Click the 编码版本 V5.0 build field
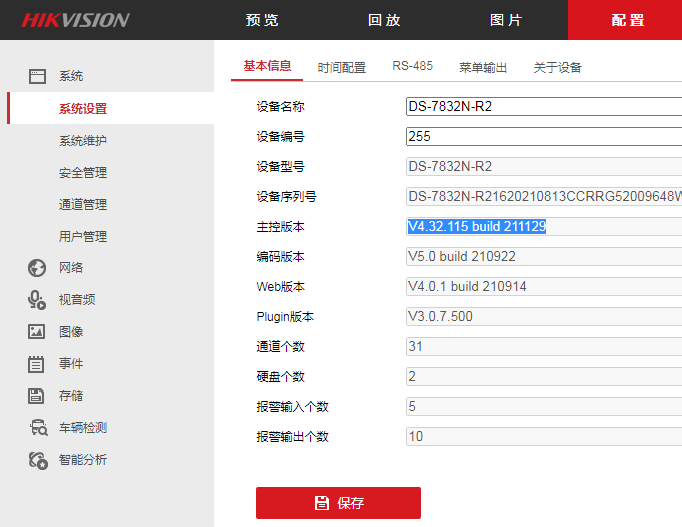Image resolution: width=682 pixels, height=527 pixels. tap(544, 257)
